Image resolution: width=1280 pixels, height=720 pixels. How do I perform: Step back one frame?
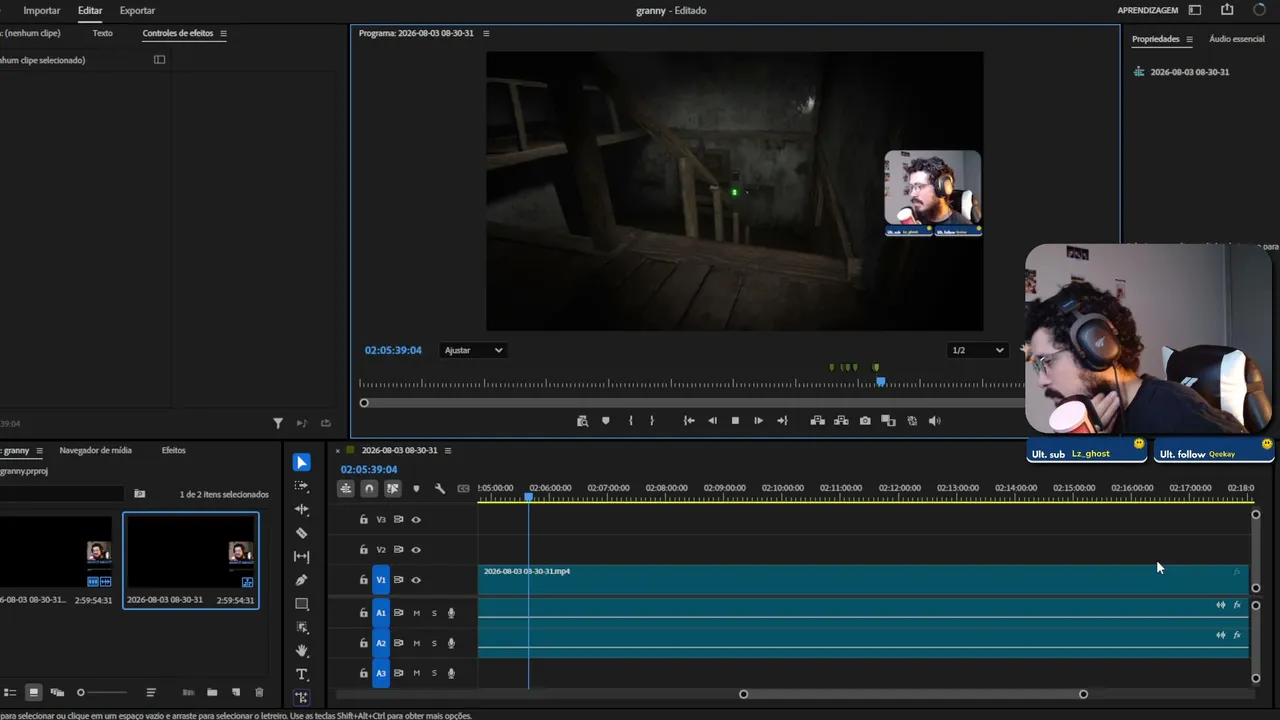pyautogui.click(x=712, y=421)
